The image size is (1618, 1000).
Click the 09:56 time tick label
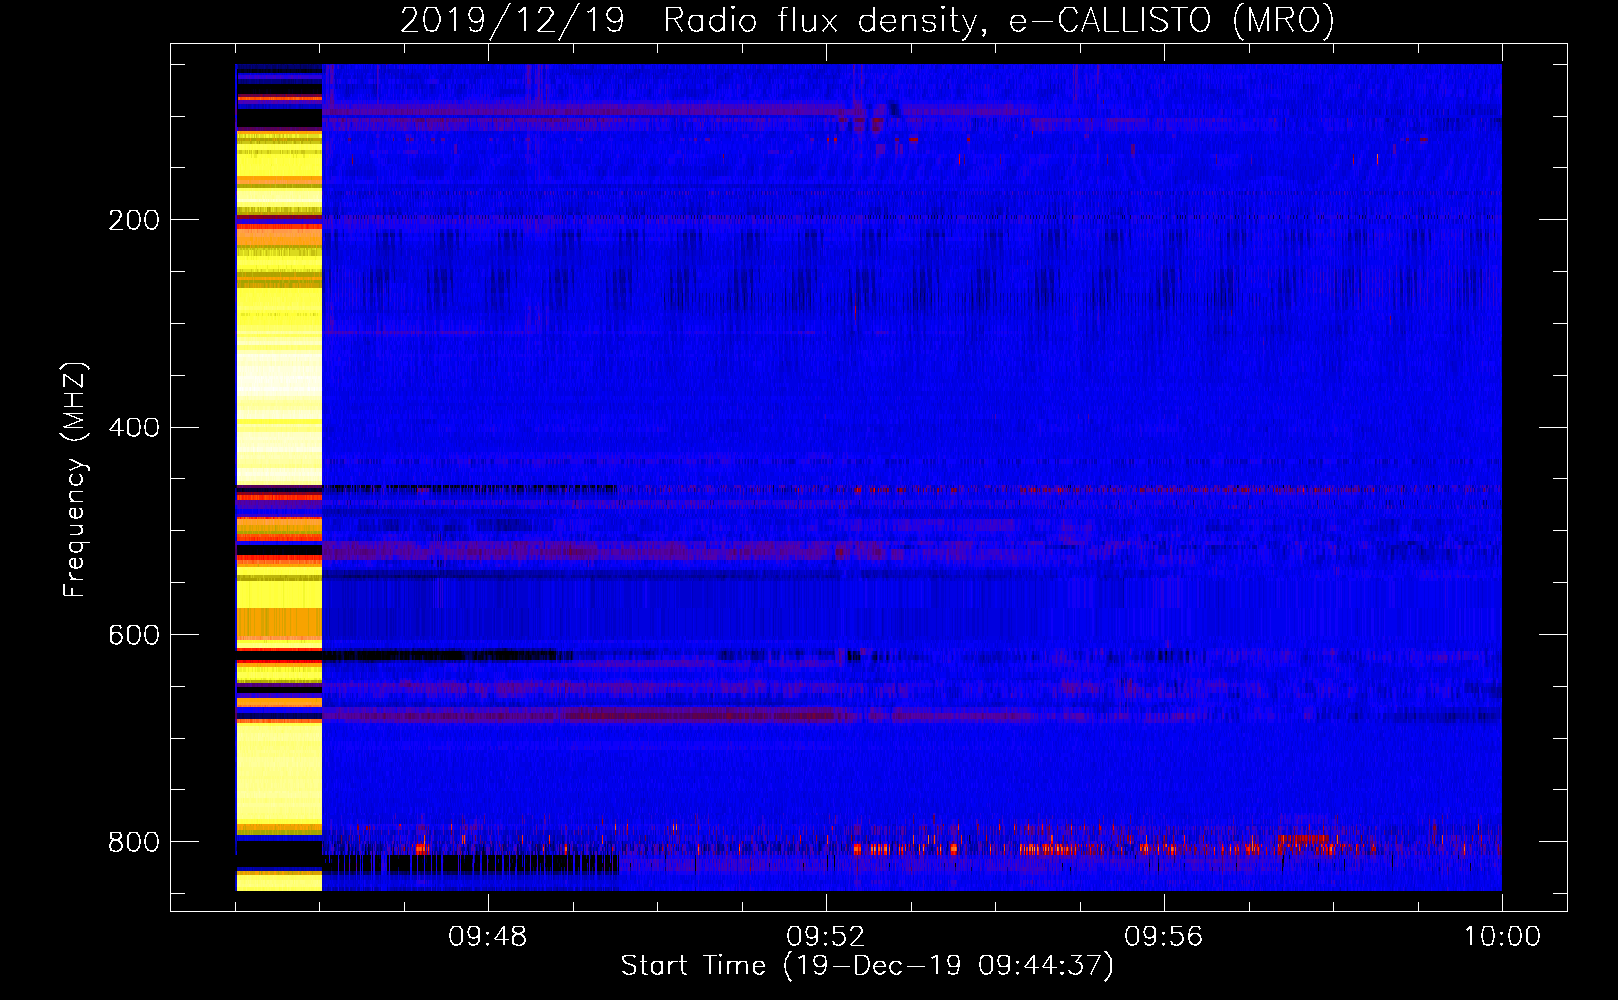(1164, 937)
